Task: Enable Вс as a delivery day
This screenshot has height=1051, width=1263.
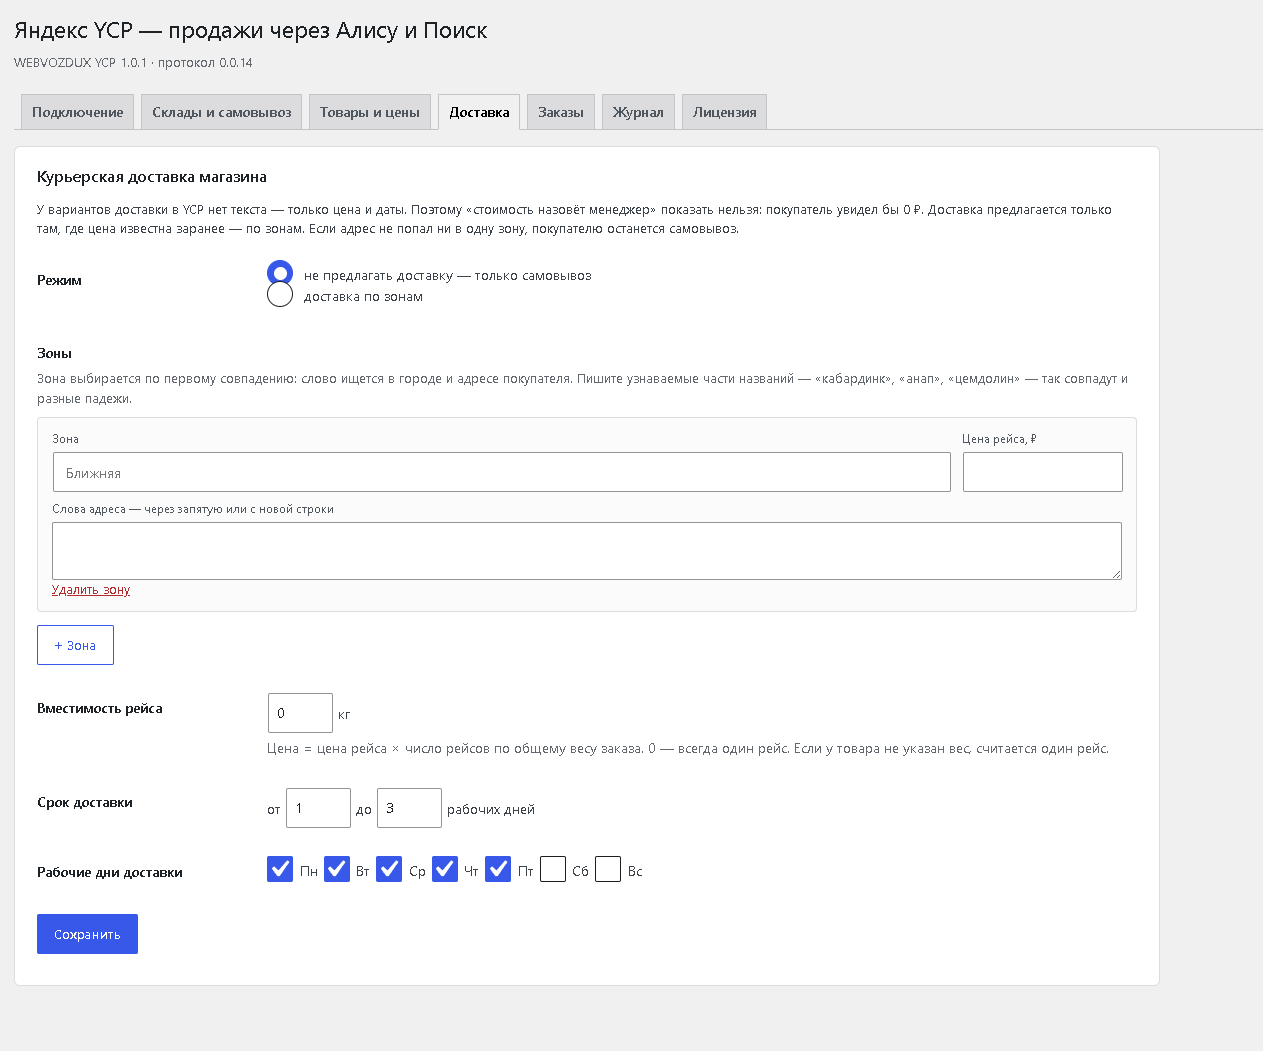Action: (608, 869)
